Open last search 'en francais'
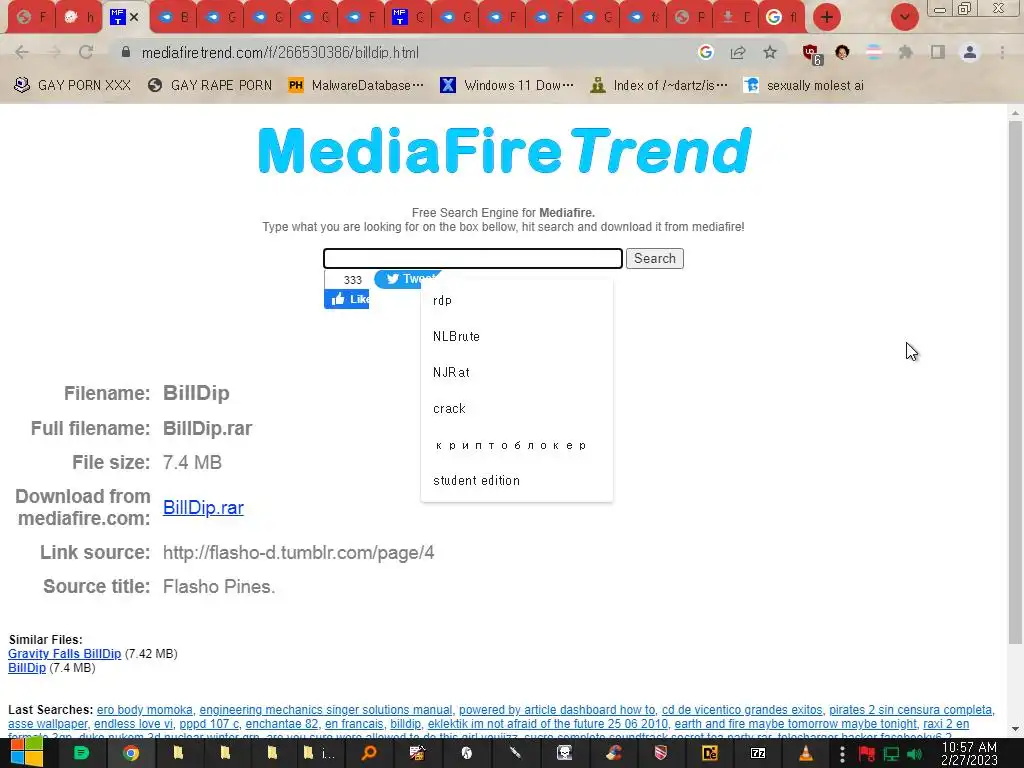This screenshot has width=1024, height=768. click(x=354, y=724)
